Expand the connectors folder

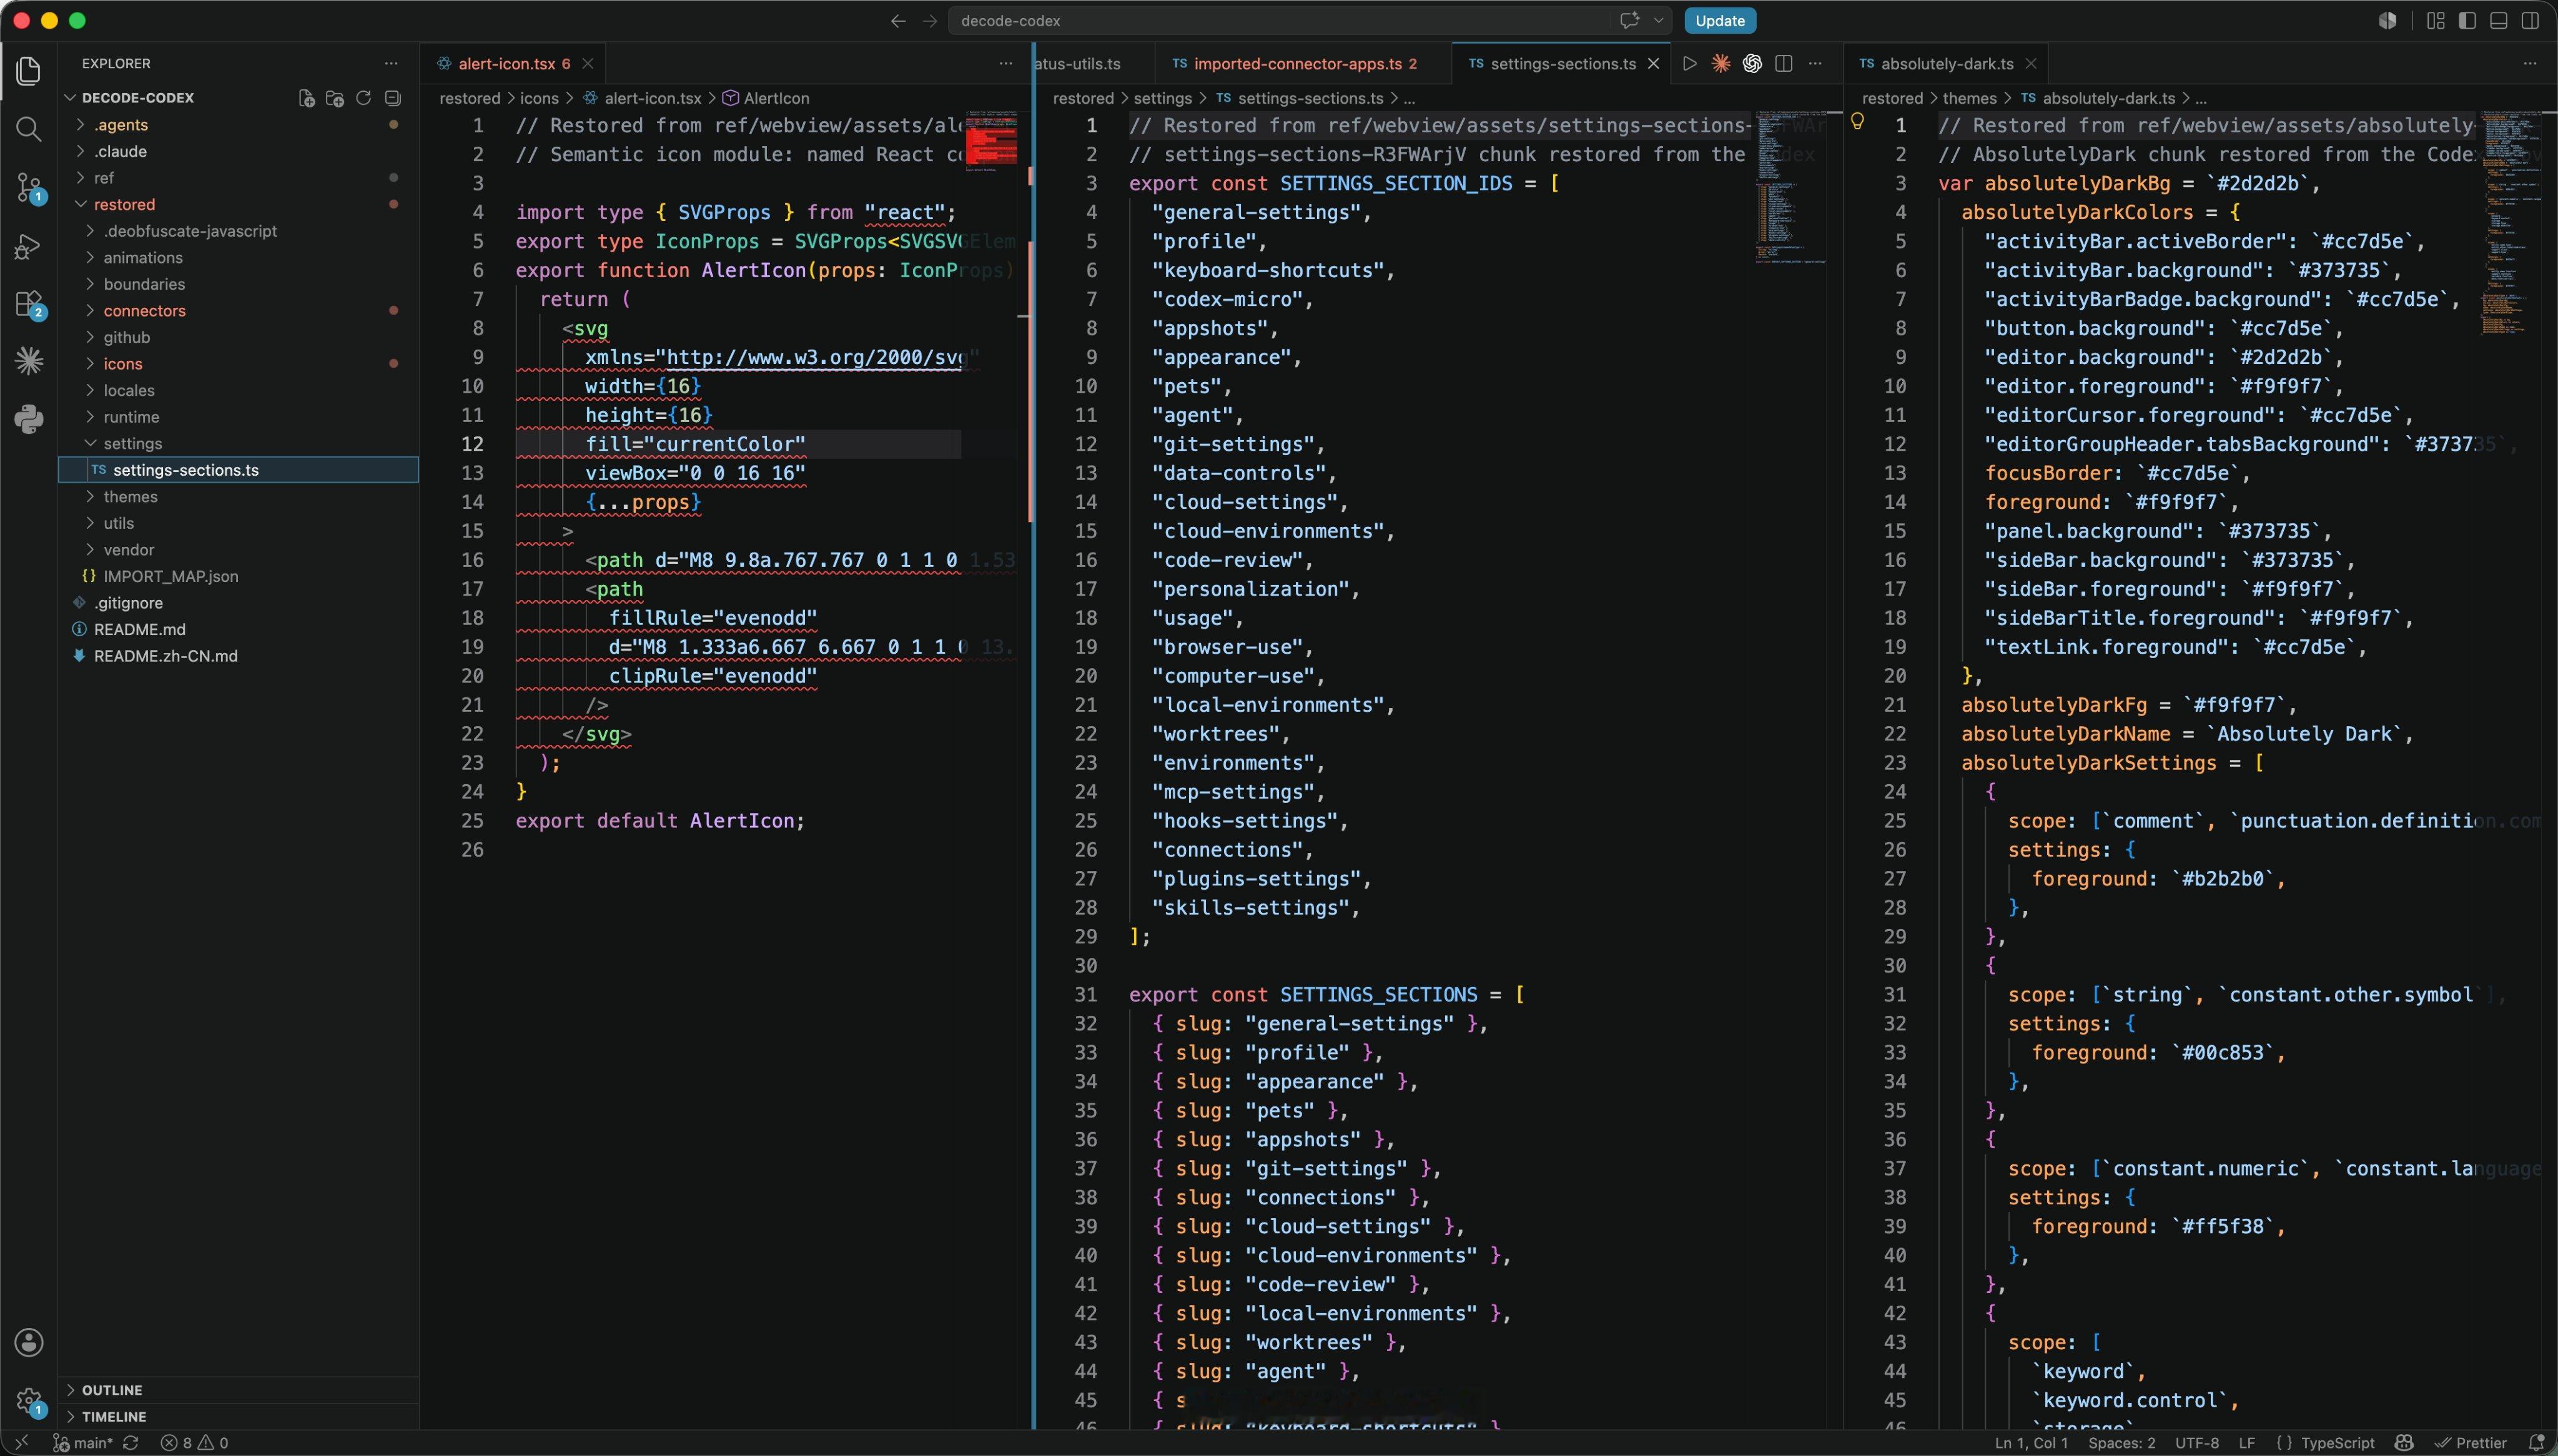[238, 311]
